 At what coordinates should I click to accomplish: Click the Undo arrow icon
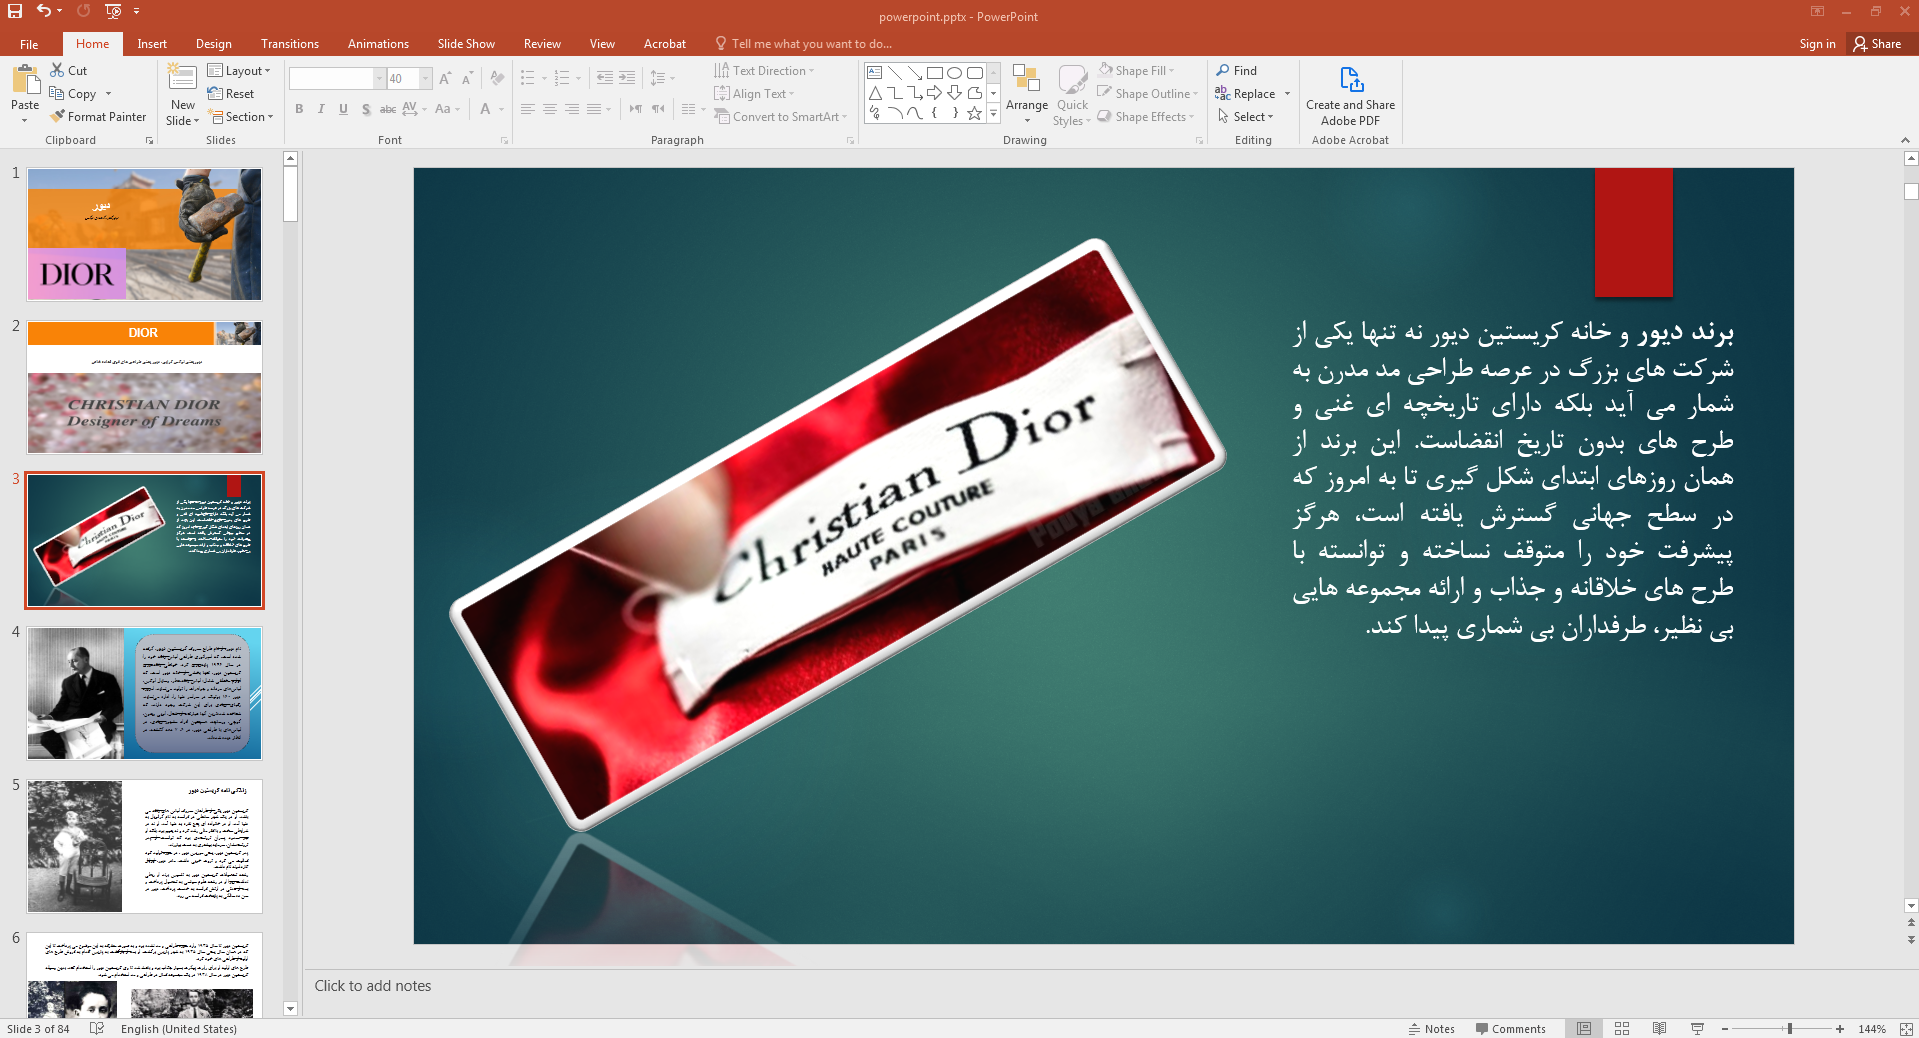[x=44, y=11]
